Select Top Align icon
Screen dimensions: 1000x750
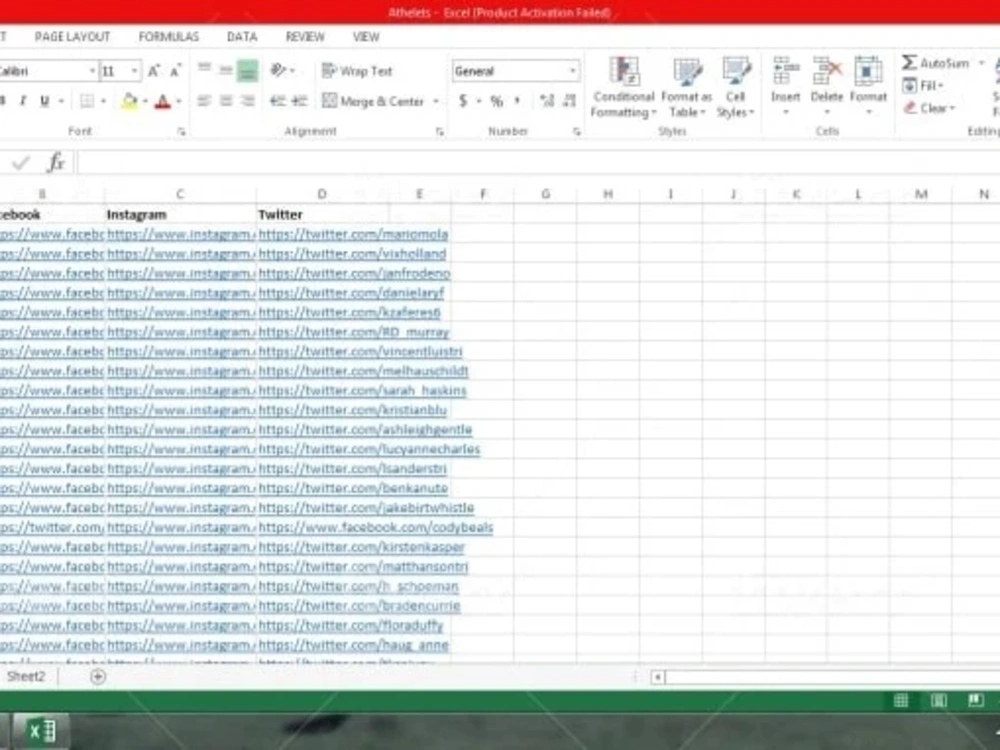204,69
